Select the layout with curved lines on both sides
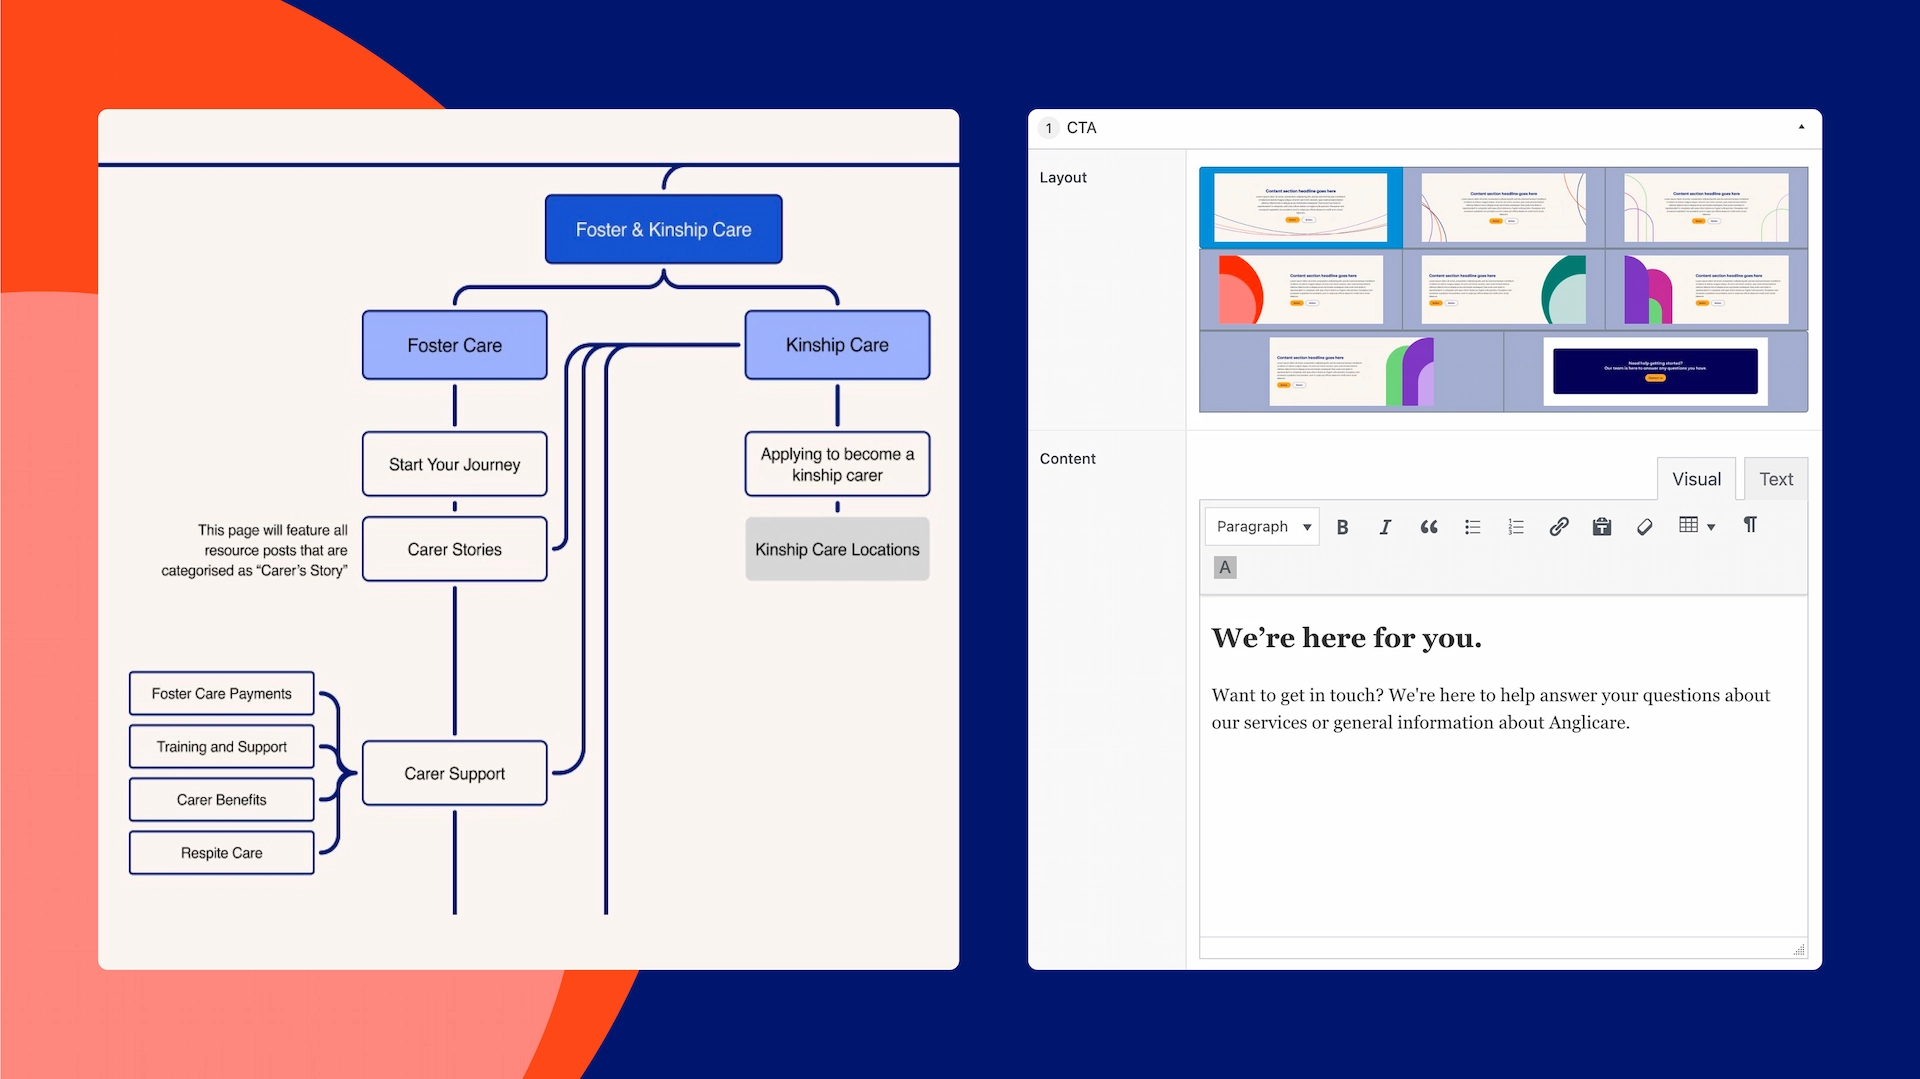The image size is (1920, 1079). click(x=1503, y=207)
